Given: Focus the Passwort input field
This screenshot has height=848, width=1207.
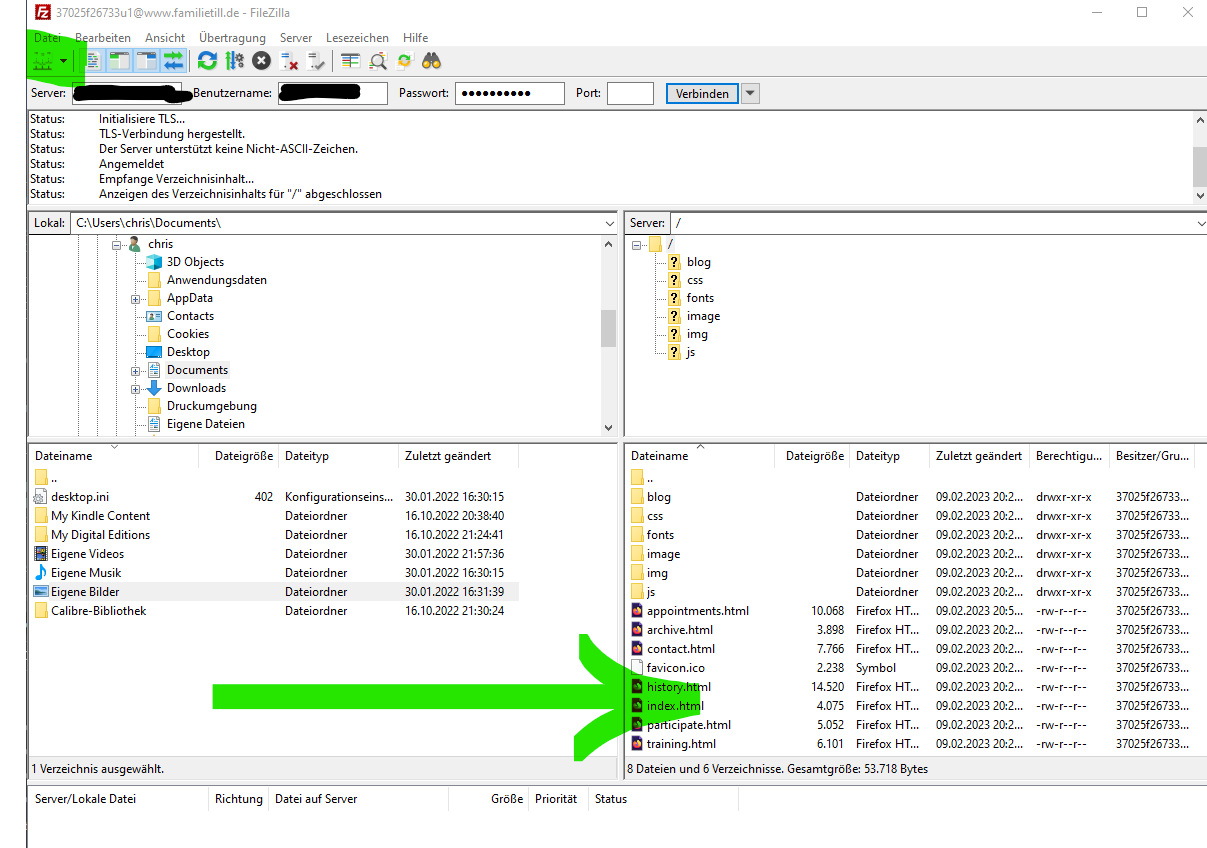Looking at the screenshot, I should (x=510, y=93).
